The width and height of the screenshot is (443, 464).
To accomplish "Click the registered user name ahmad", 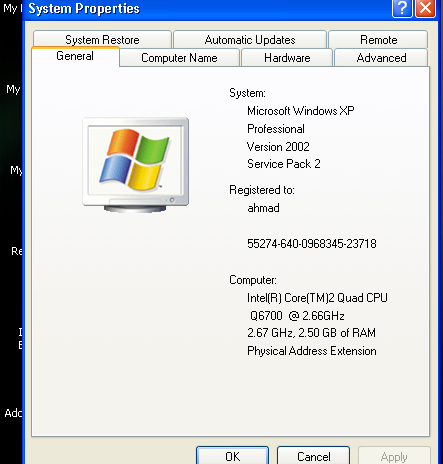I will click(x=263, y=208).
